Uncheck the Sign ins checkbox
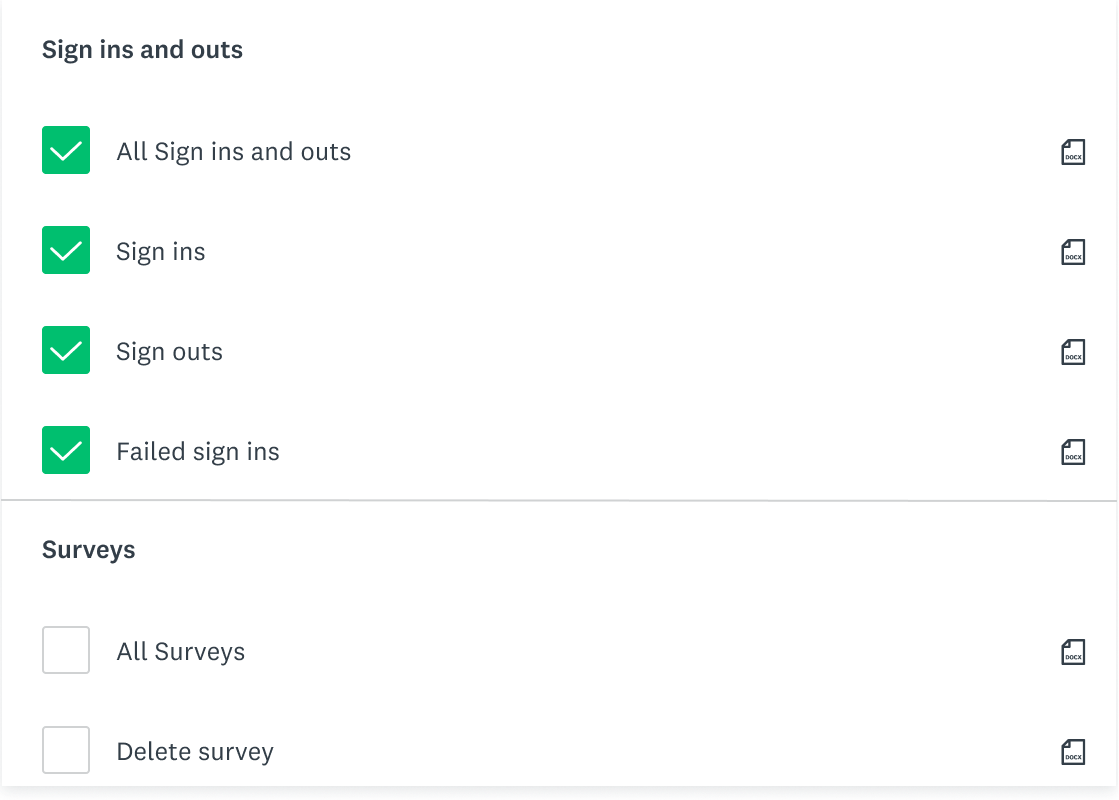1119x800 pixels. [66, 250]
